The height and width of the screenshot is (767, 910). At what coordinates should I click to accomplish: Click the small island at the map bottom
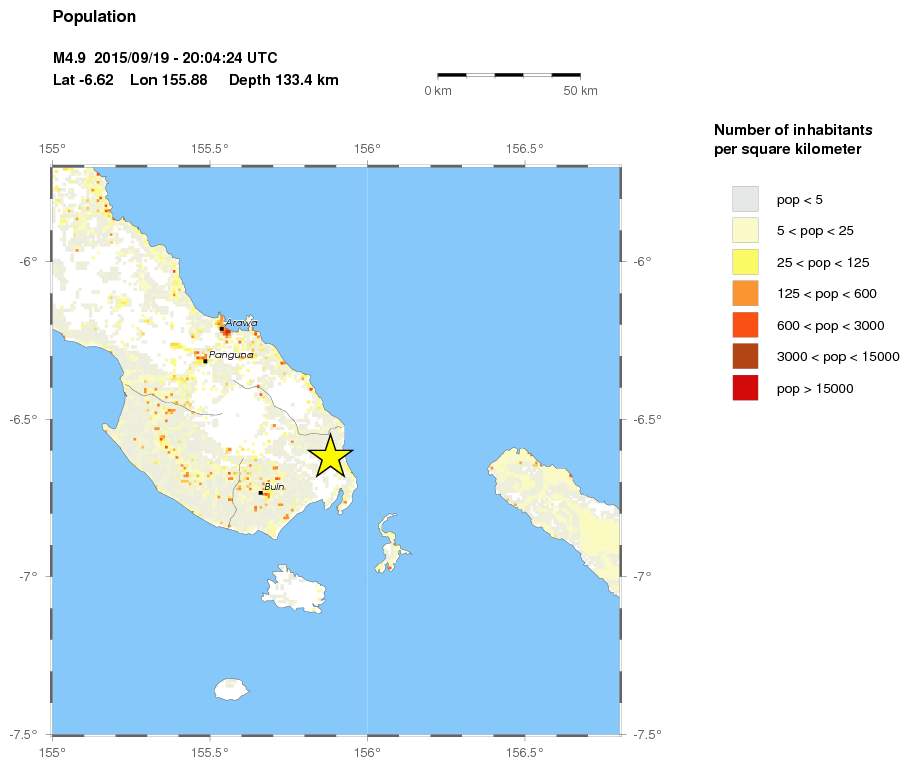tap(230, 688)
